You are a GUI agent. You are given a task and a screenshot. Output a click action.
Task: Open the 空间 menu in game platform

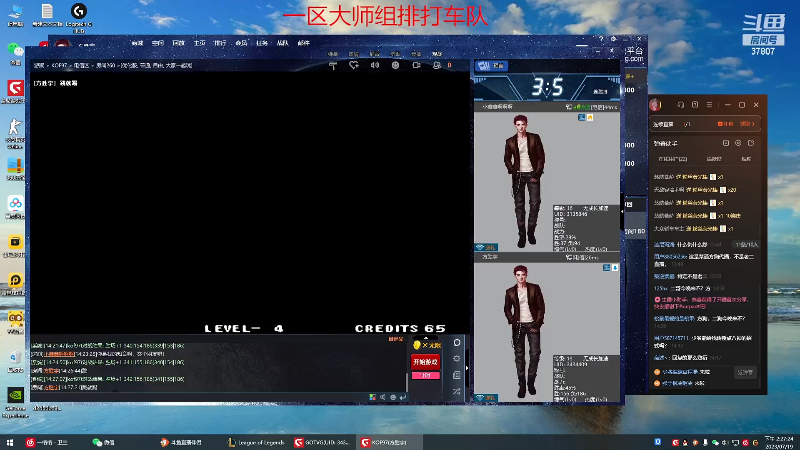click(158, 43)
